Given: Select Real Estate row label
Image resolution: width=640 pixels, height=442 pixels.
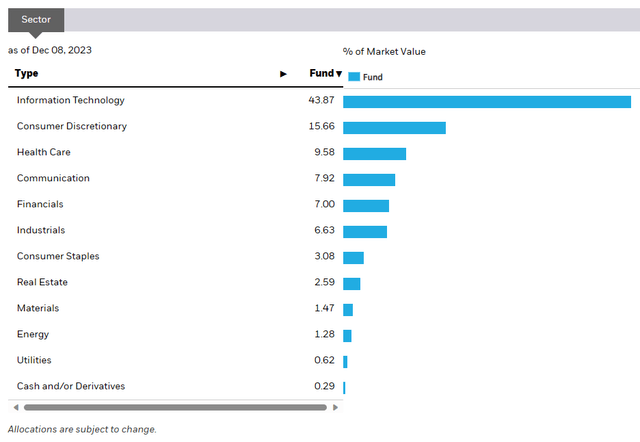Looking at the screenshot, I should point(42,282).
